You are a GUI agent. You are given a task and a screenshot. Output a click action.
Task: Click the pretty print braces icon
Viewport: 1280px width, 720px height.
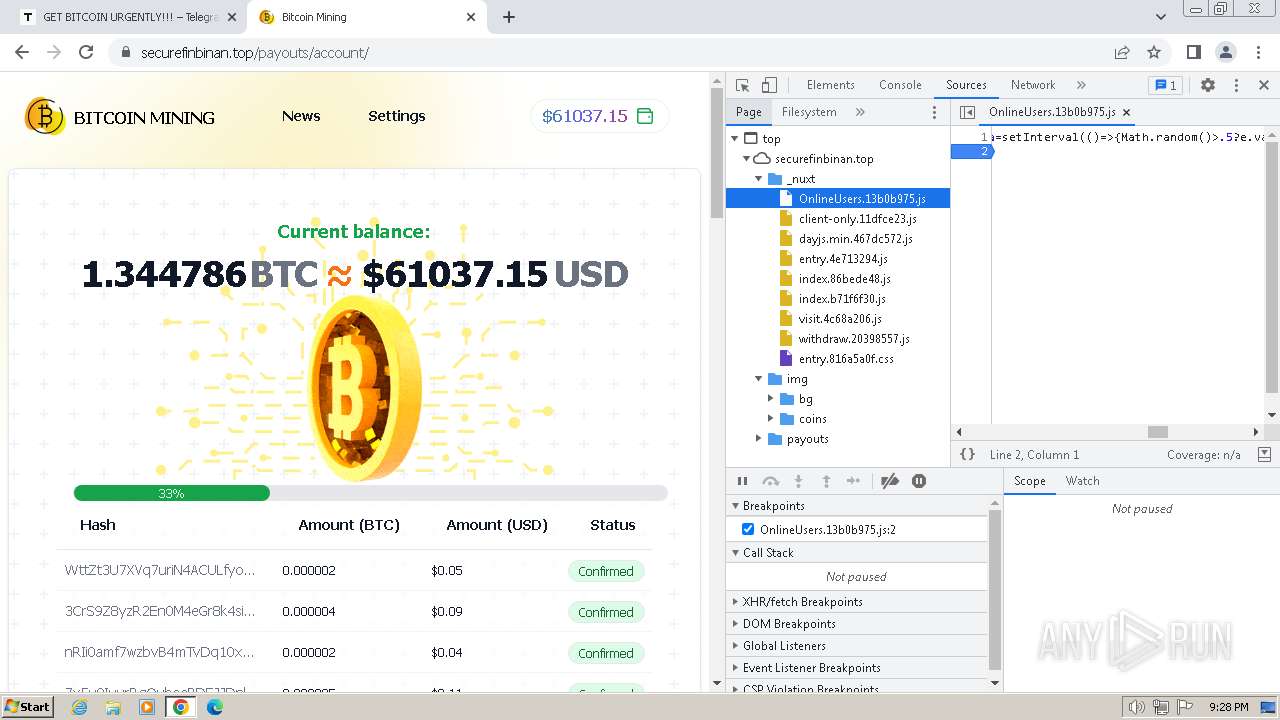(967, 454)
